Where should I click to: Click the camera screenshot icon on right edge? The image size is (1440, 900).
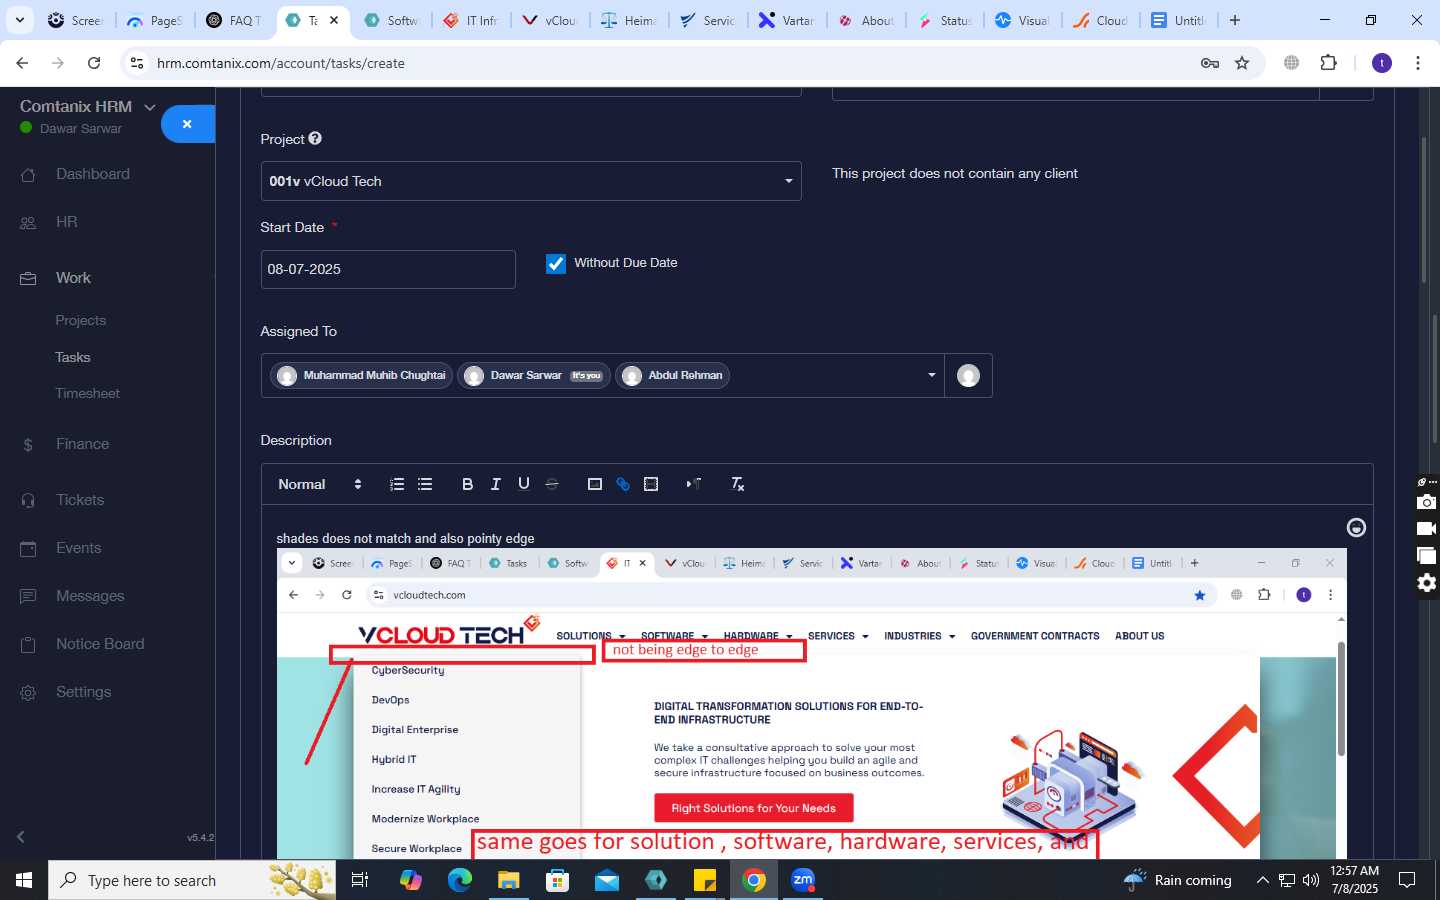[x=1427, y=502]
